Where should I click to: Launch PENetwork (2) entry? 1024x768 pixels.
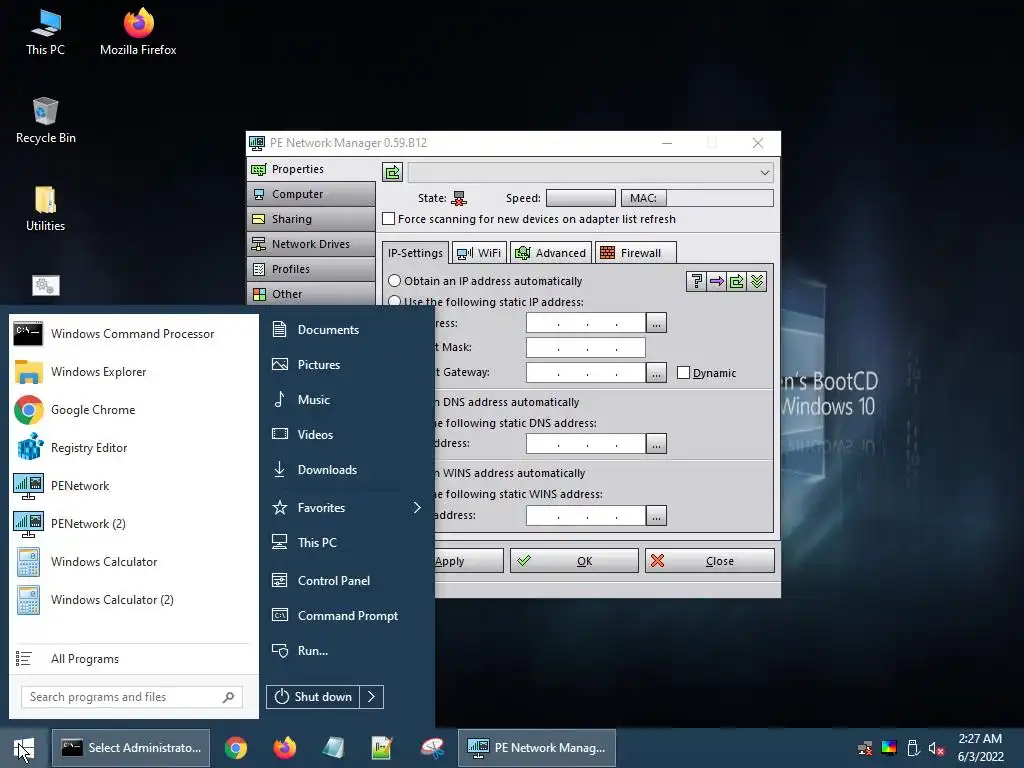(133, 523)
